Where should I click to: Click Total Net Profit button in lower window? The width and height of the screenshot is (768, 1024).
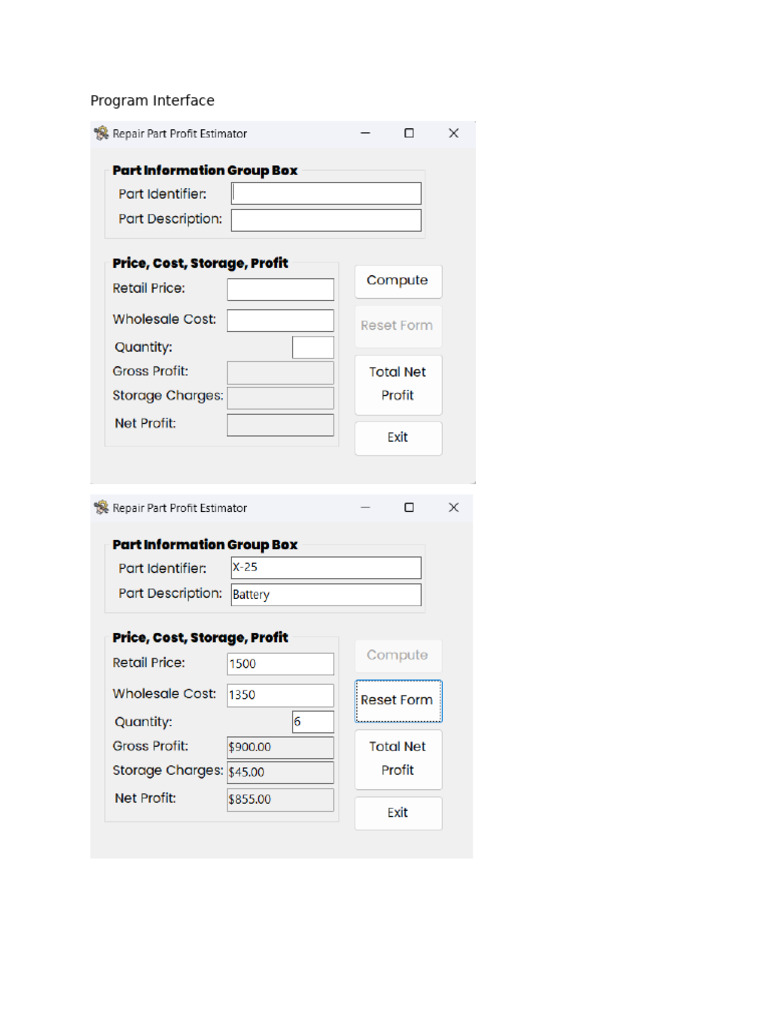398,759
